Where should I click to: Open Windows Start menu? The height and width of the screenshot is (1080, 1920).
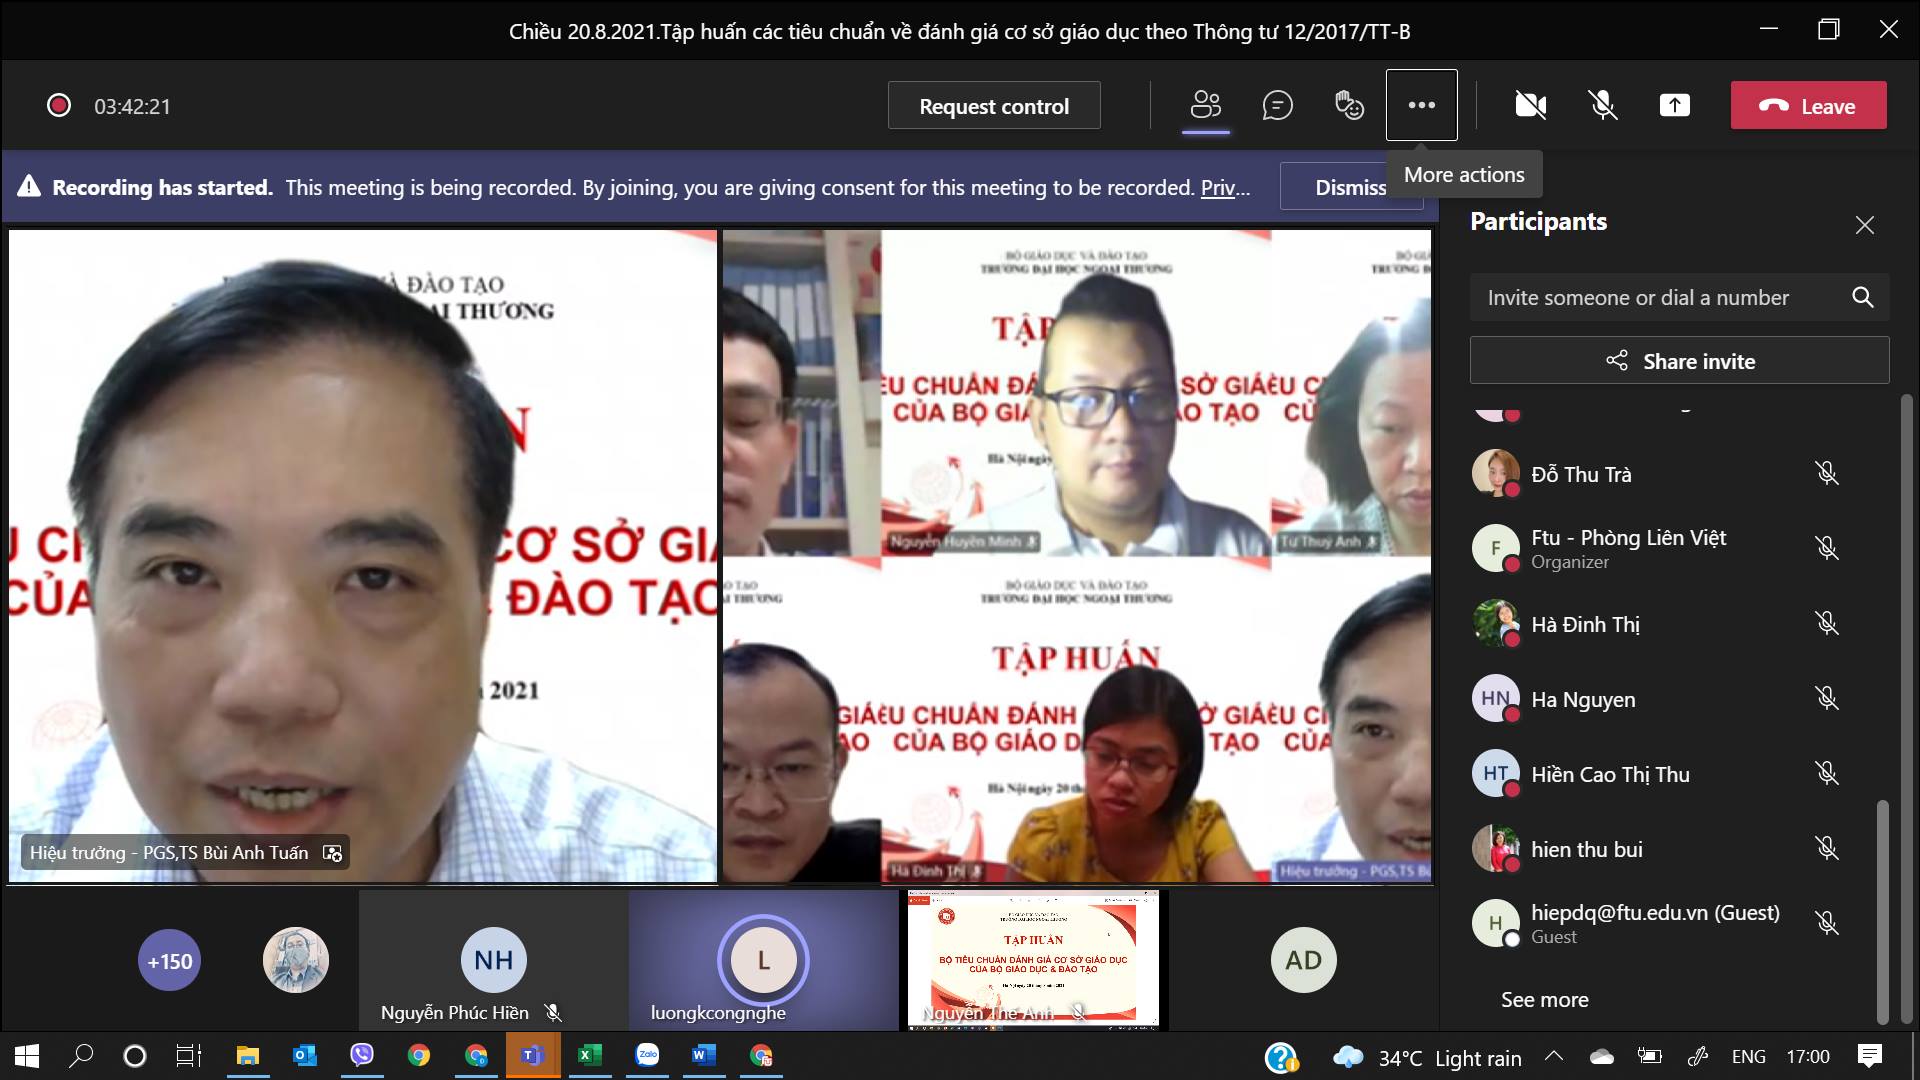[27, 1056]
